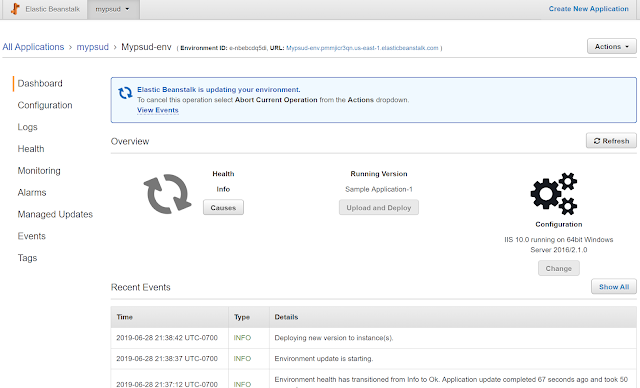The width and height of the screenshot is (640, 388).
Task: Open the Actions dropdown menu
Action: (x=611, y=47)
